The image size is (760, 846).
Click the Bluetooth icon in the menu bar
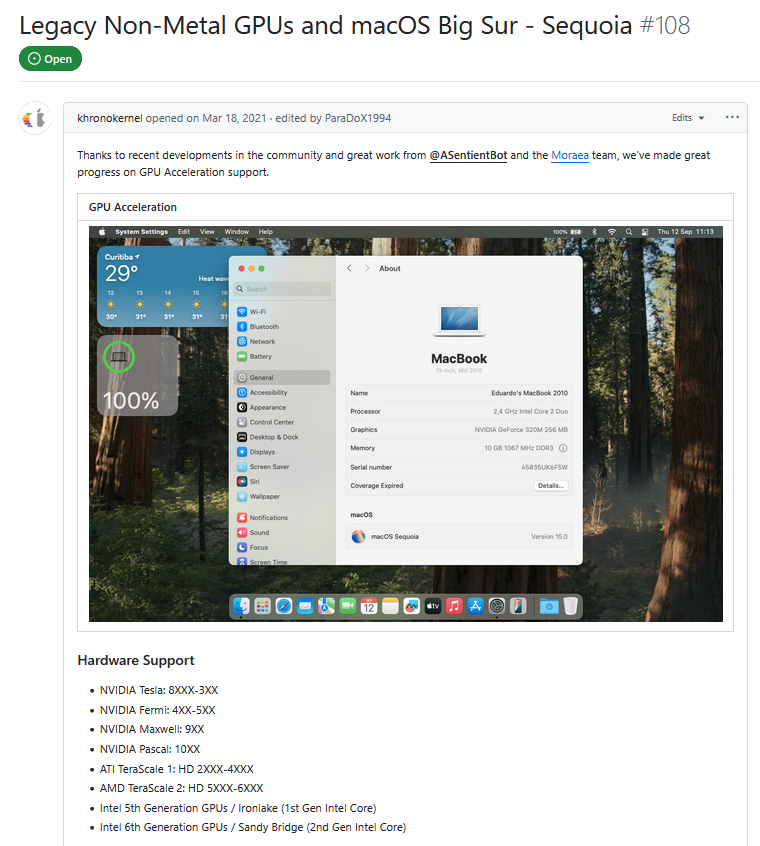click(x=594, y=232)
